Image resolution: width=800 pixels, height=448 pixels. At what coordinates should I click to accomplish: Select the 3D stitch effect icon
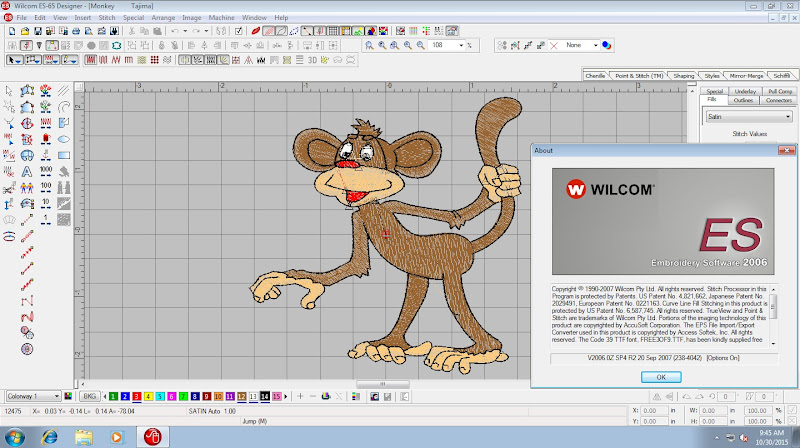(x=312, y=59)
